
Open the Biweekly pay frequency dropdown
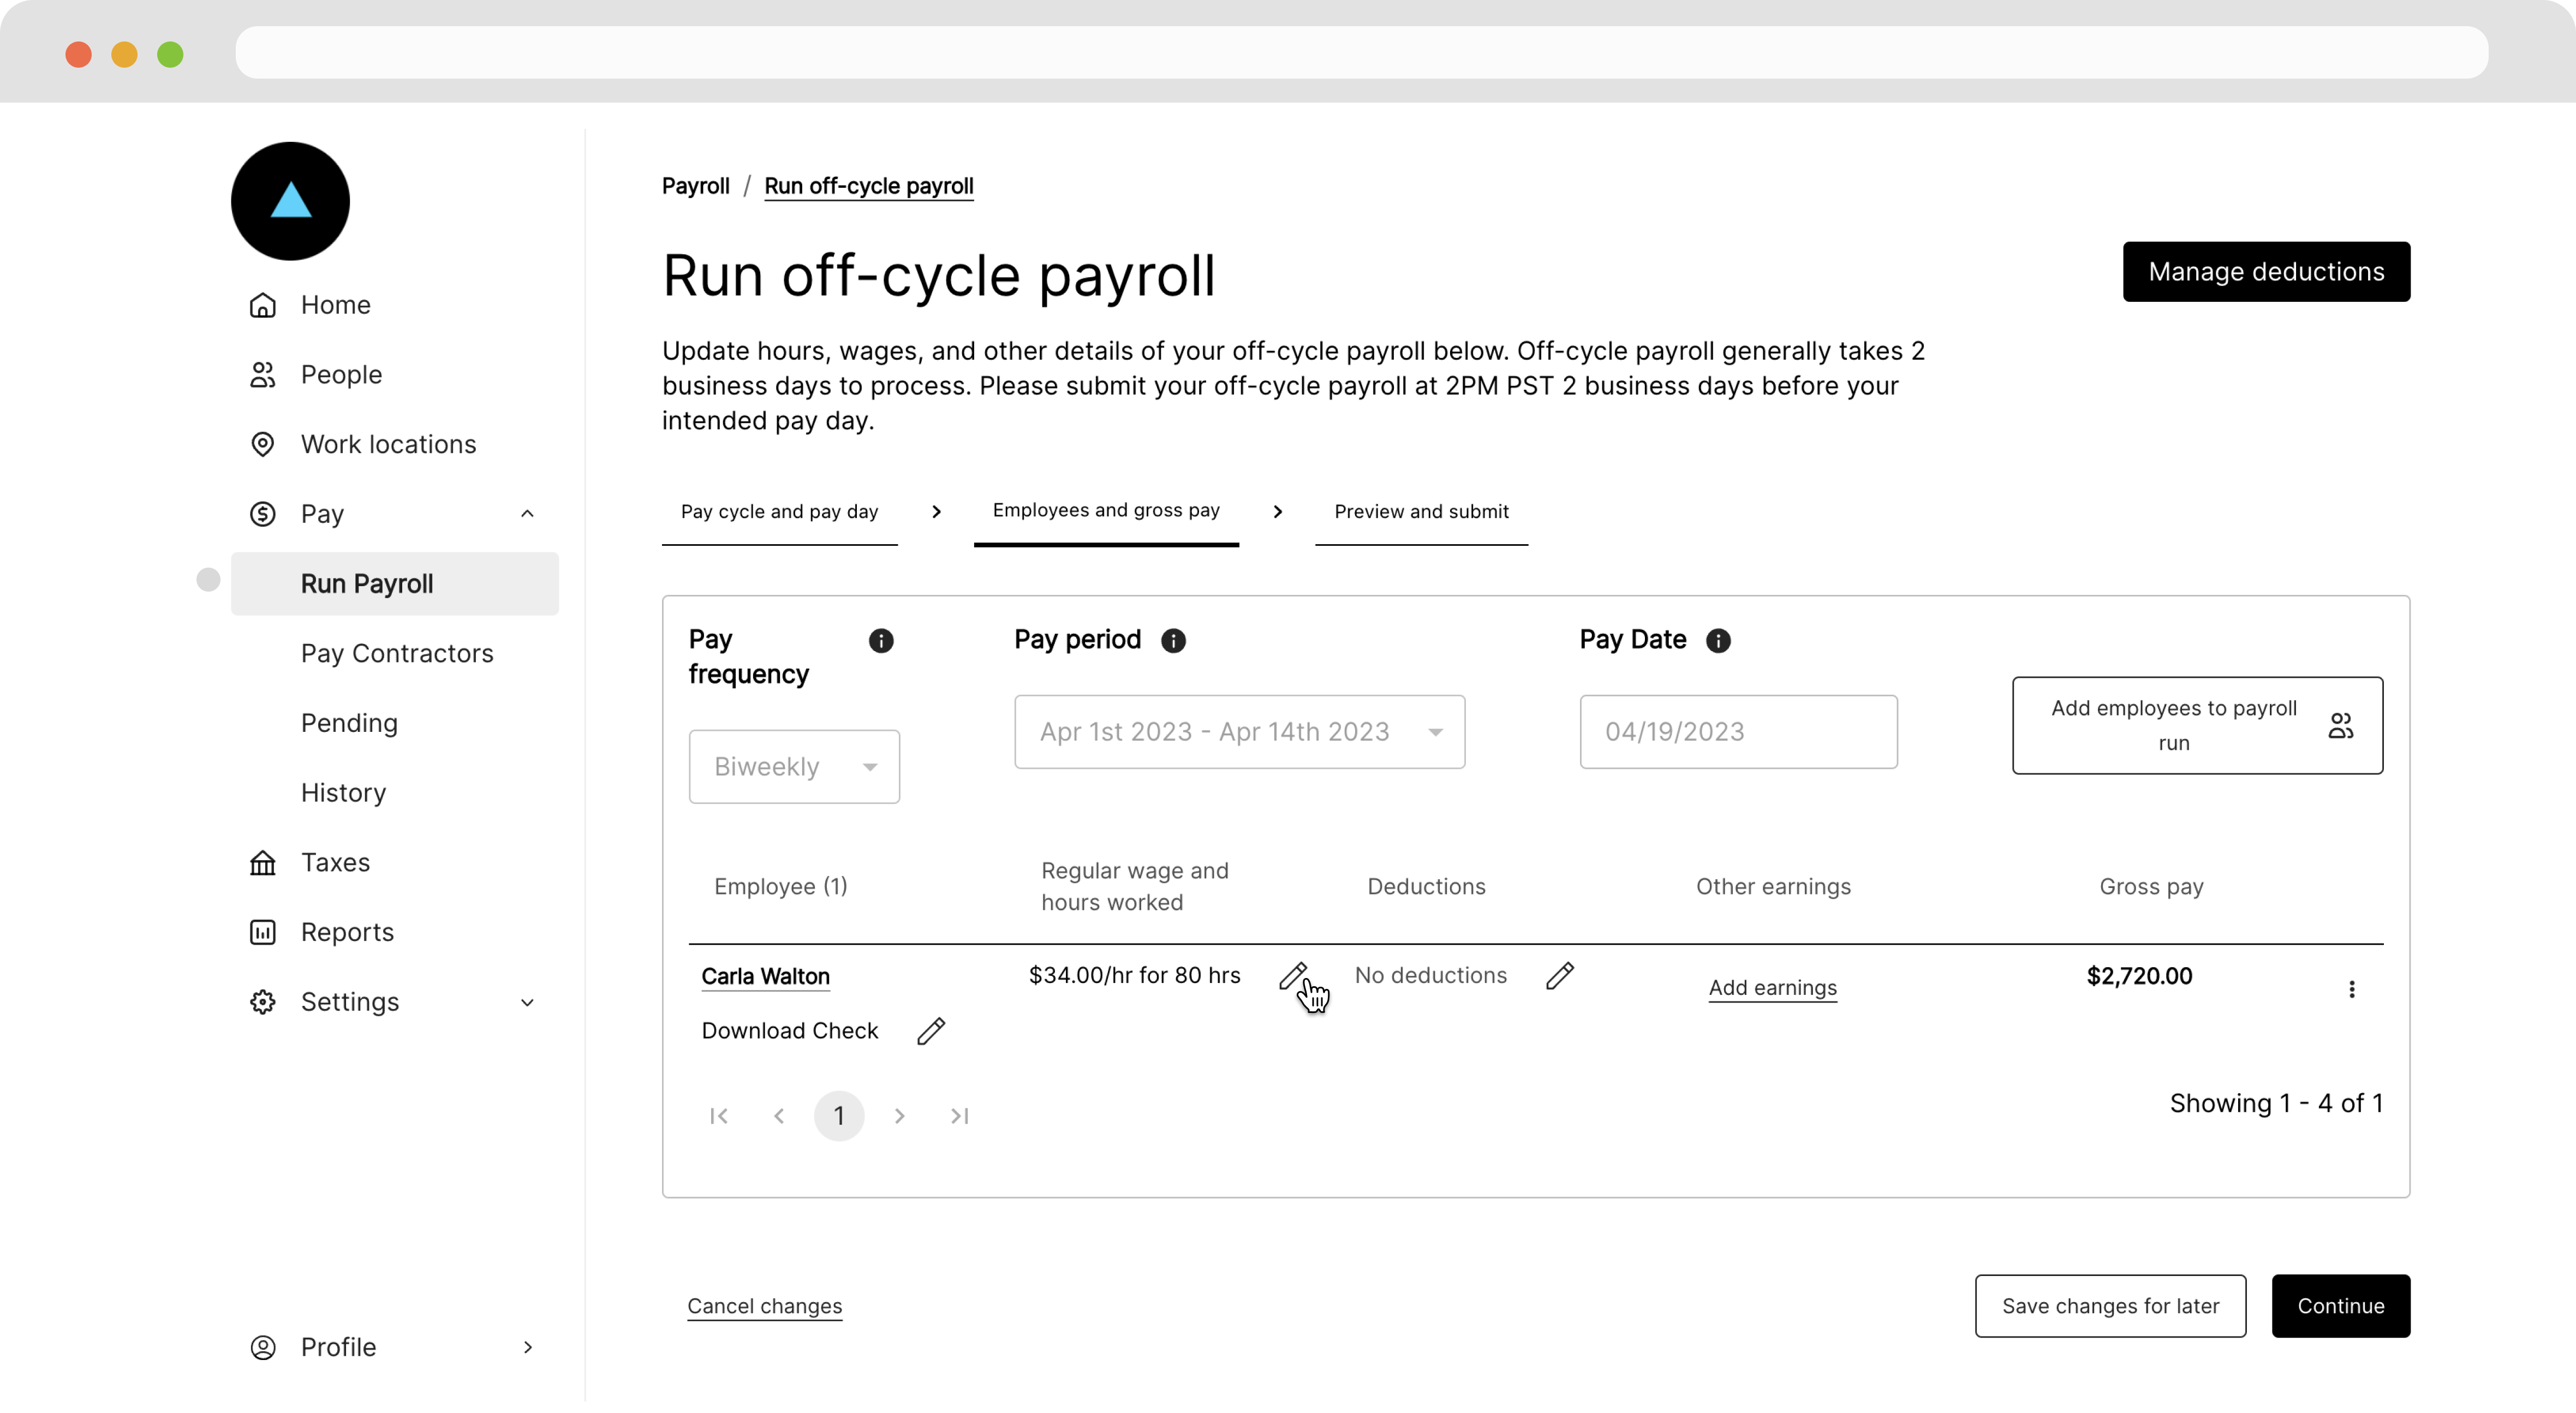pos(794,767)
